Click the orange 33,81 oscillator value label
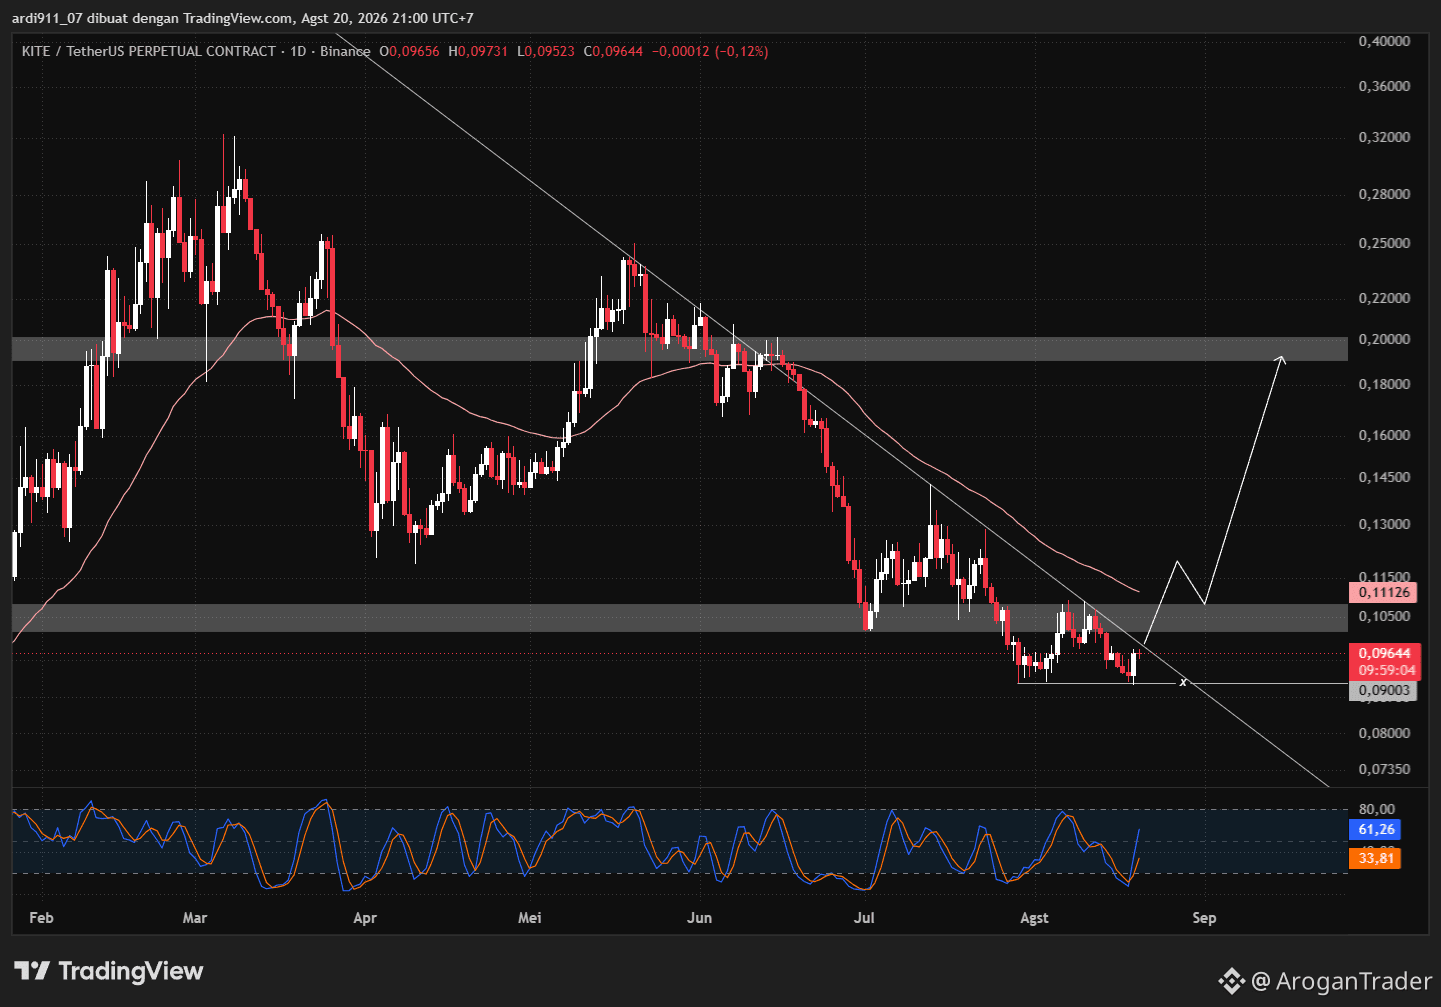Viewport: 1441px width, 1007px height. click(x=1375, y=858)
